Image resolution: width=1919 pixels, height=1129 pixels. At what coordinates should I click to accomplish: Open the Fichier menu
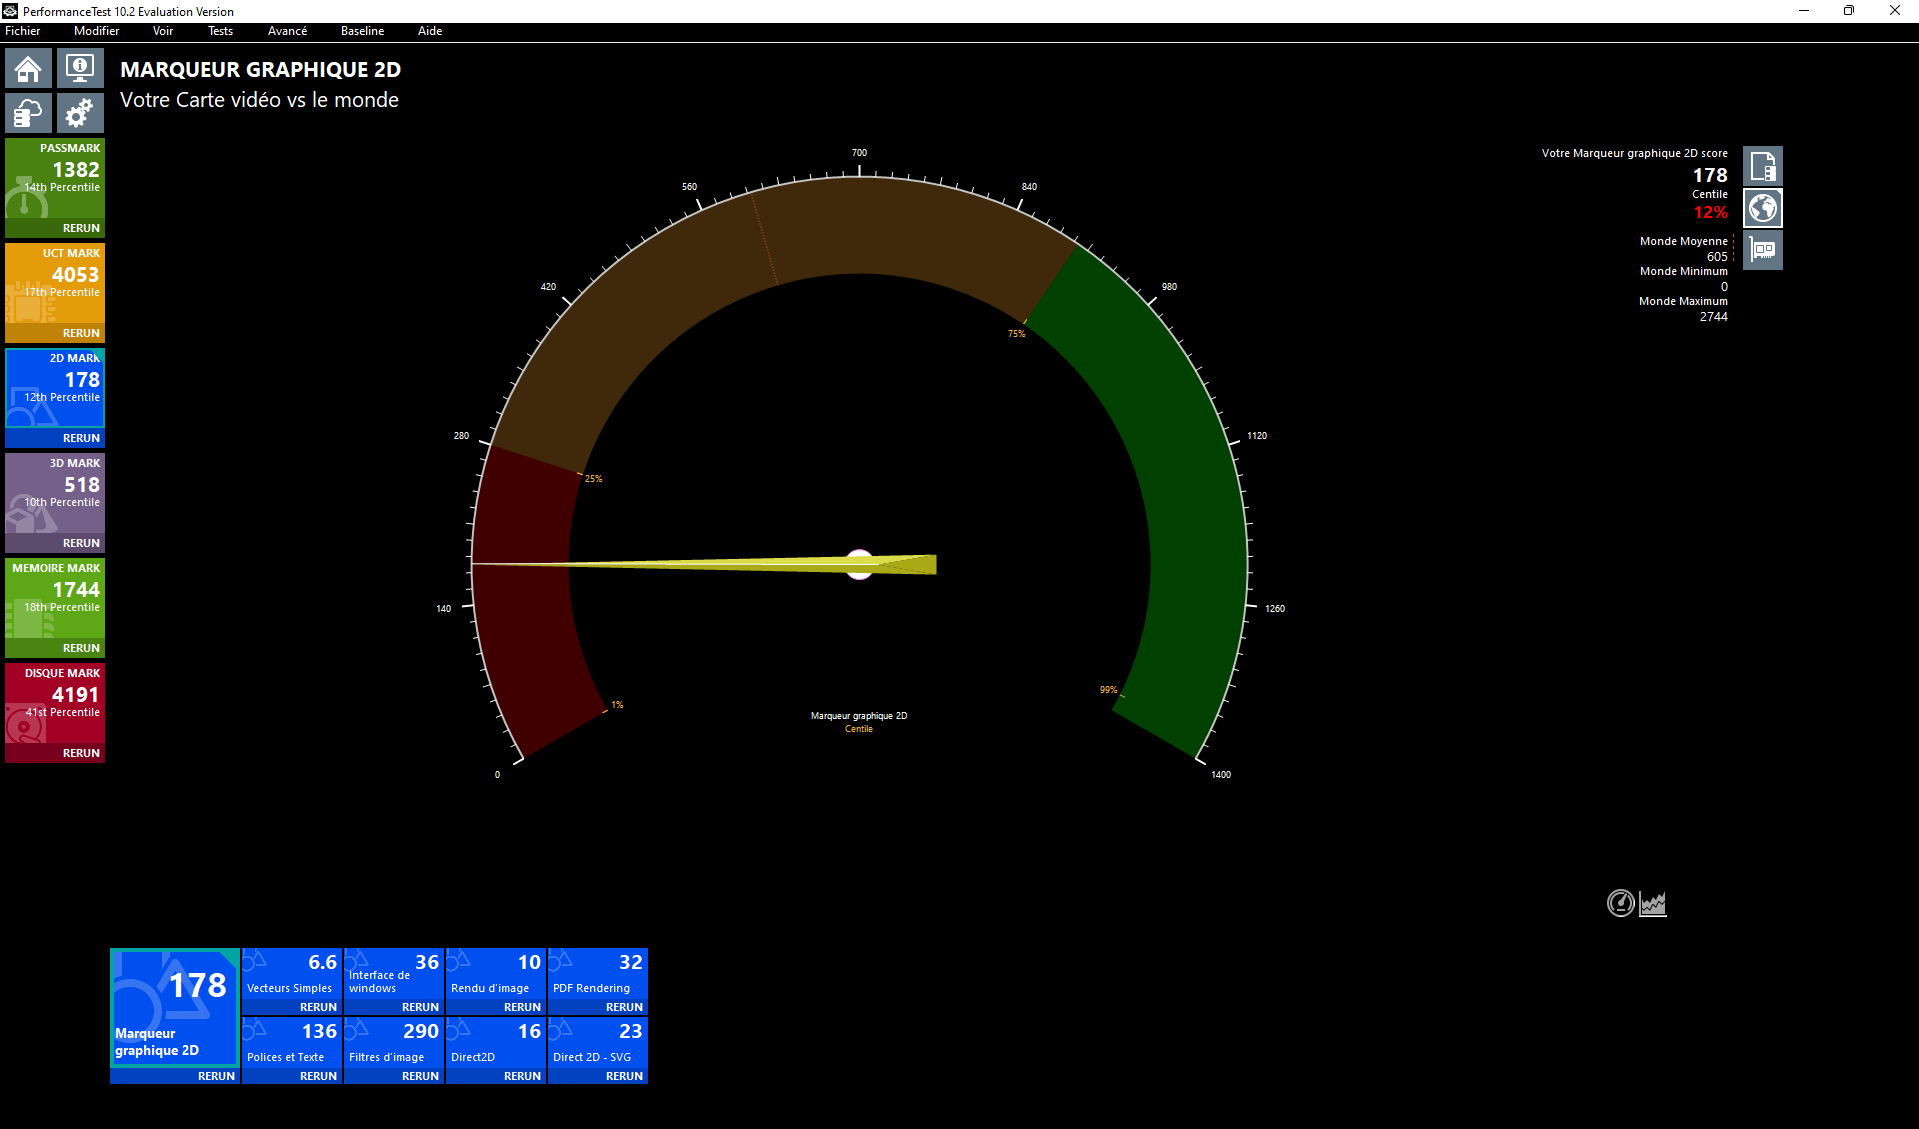pyautogui.click(x=23, y=31)
